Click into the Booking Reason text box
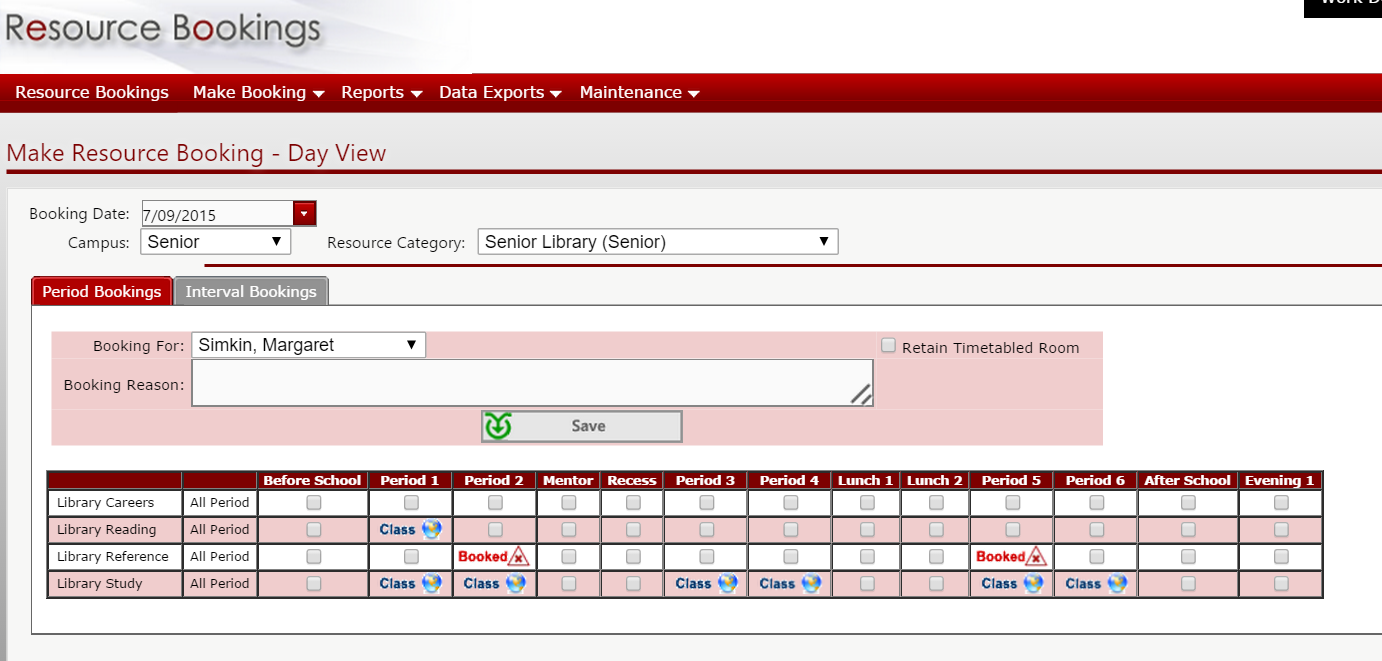The width and height of the screenshot is (1382, 661). (531, 384)
